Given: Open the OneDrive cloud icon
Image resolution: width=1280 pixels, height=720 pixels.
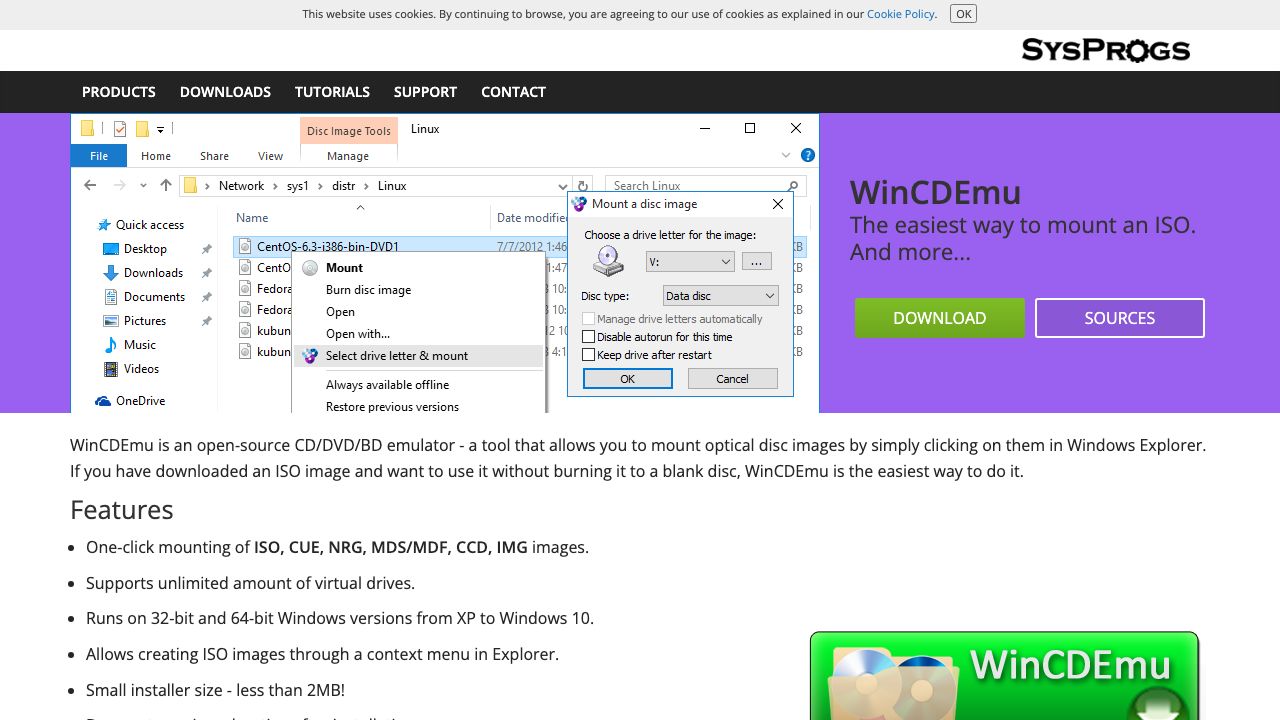Looking at the screenshot, I should [x=103, y=401].
